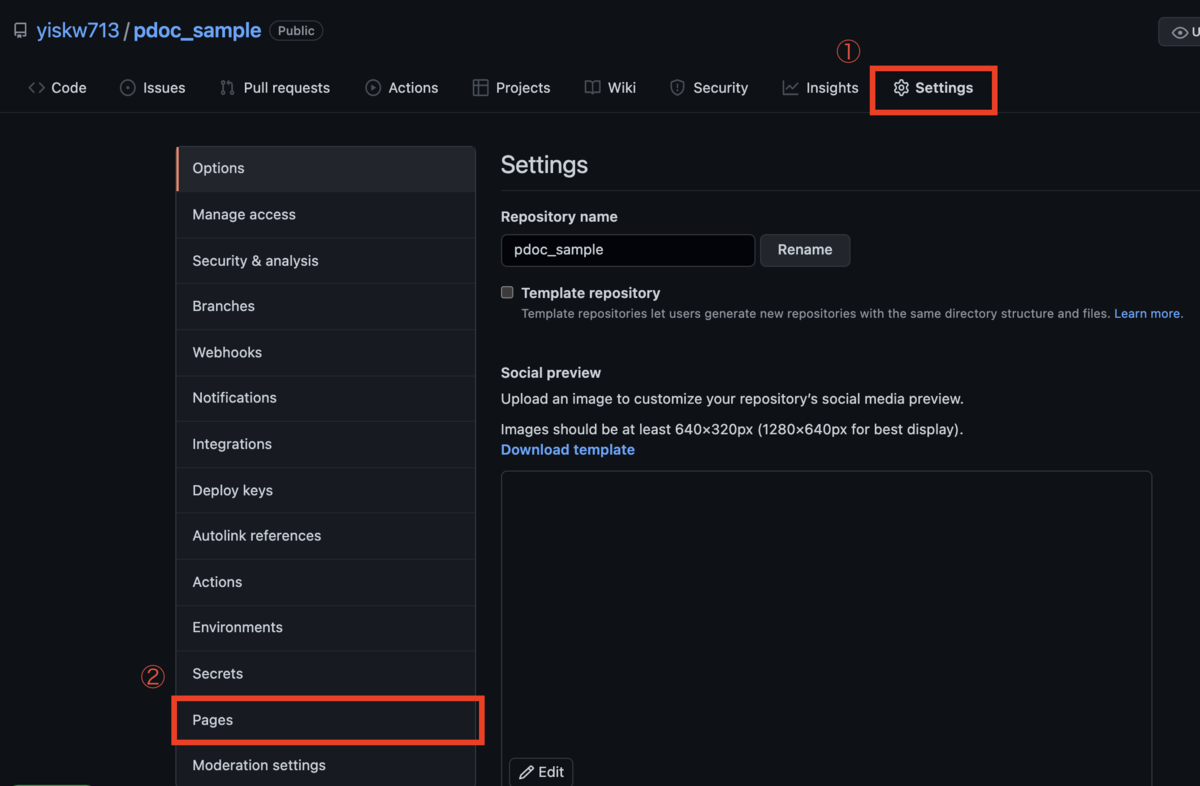Image resolution: width=1200 pixels, height=786 pixels.
Task: Open the Download template link
Action: pyautogui.click(x=567, y=449)
